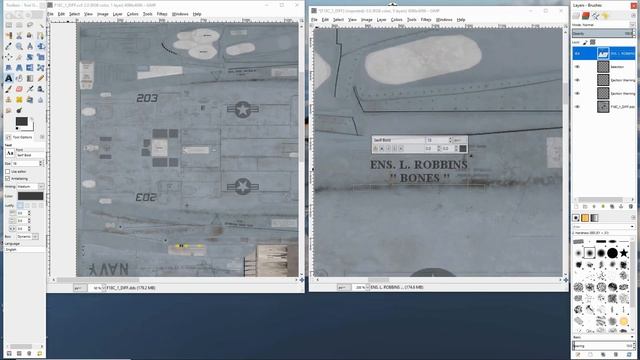
Task: Open Windows menu in the right image window
Action: click(444, 20)
